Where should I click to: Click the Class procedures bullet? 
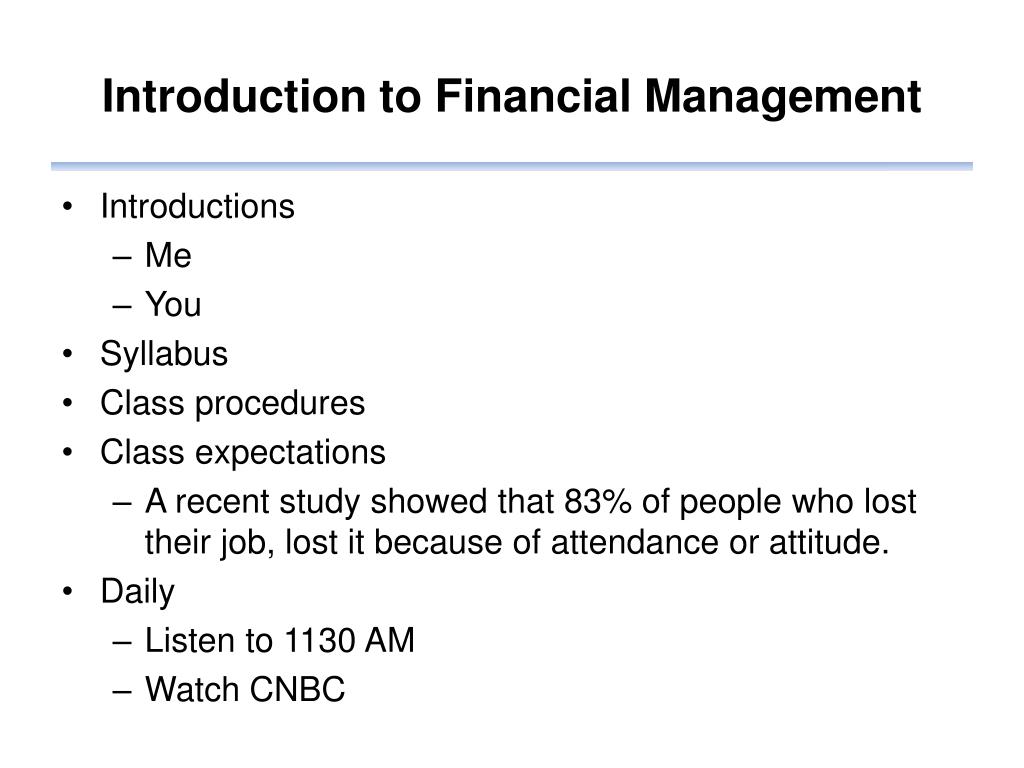232,404
